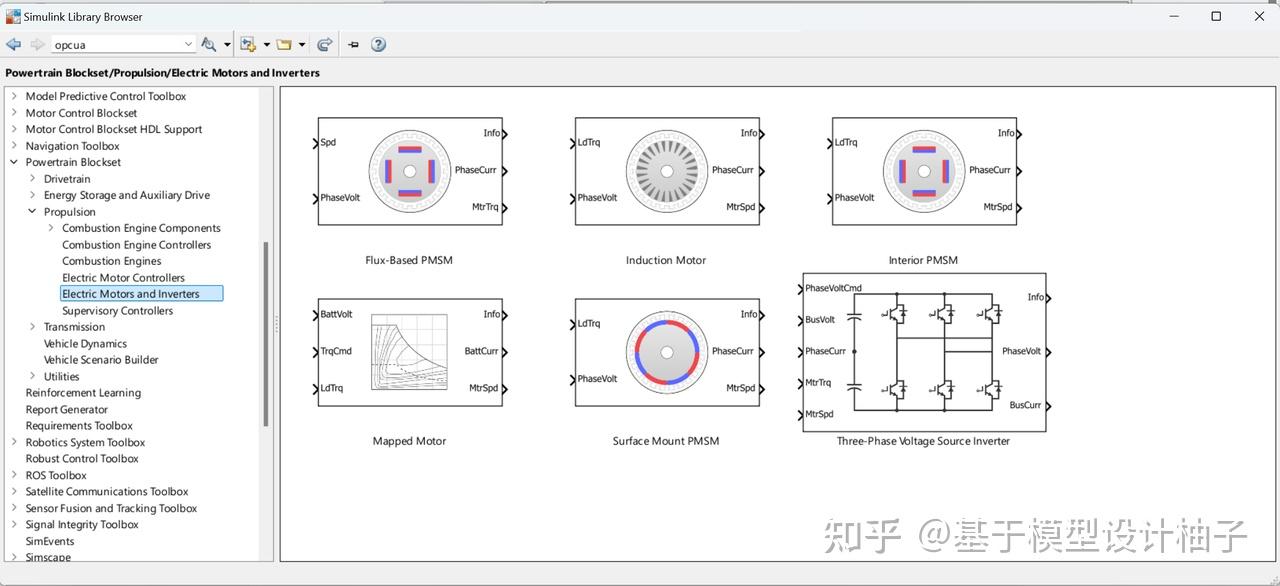Expand Motor Control Blockset node
Screen dimensions: 1280x586
(14, 113)
